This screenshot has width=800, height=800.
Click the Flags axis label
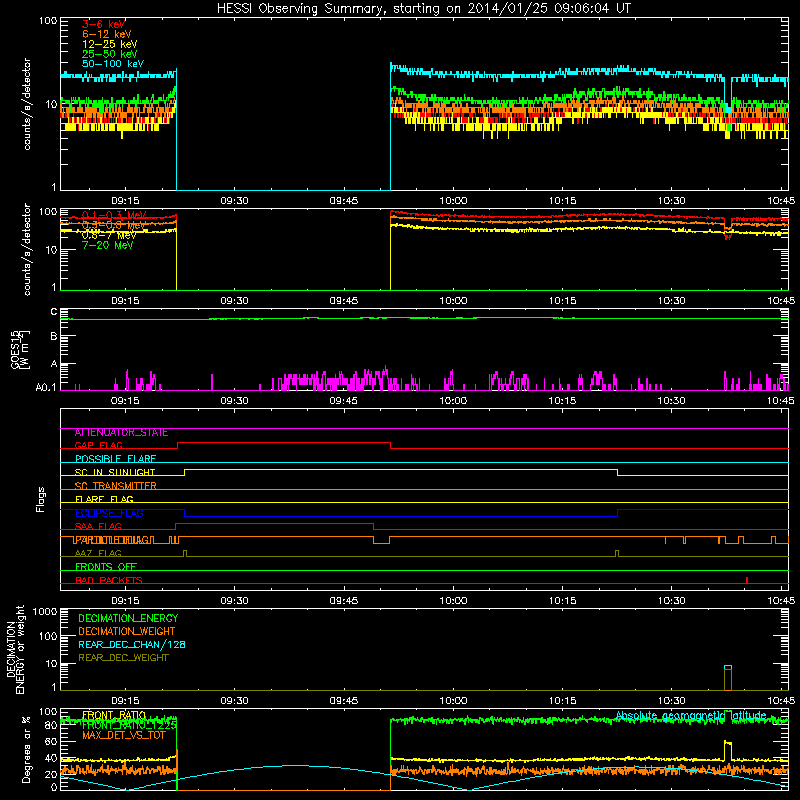(41, 499)
